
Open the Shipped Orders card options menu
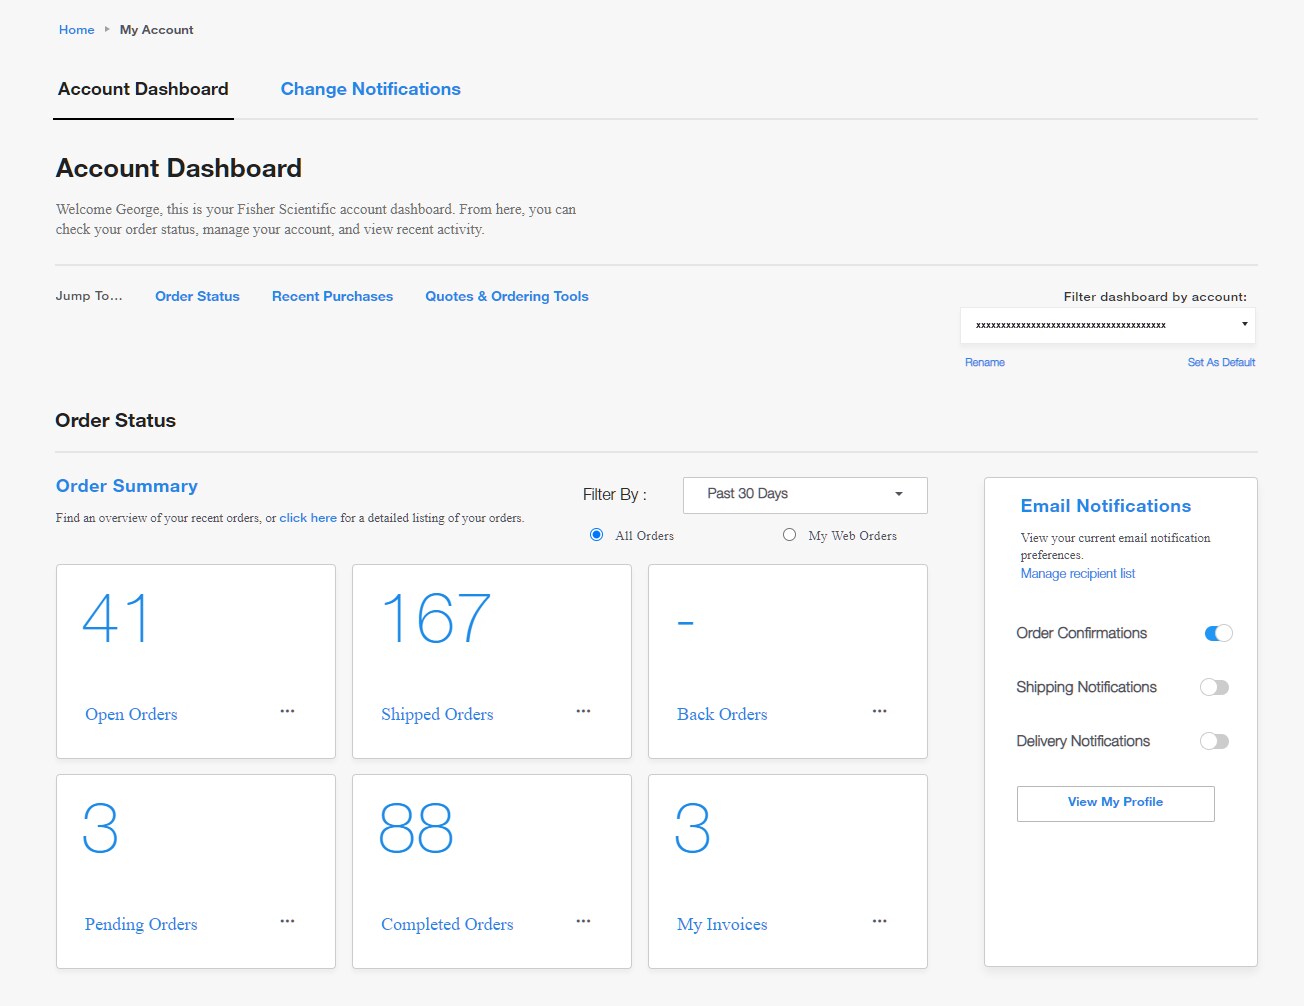click(x=583, y=711)
